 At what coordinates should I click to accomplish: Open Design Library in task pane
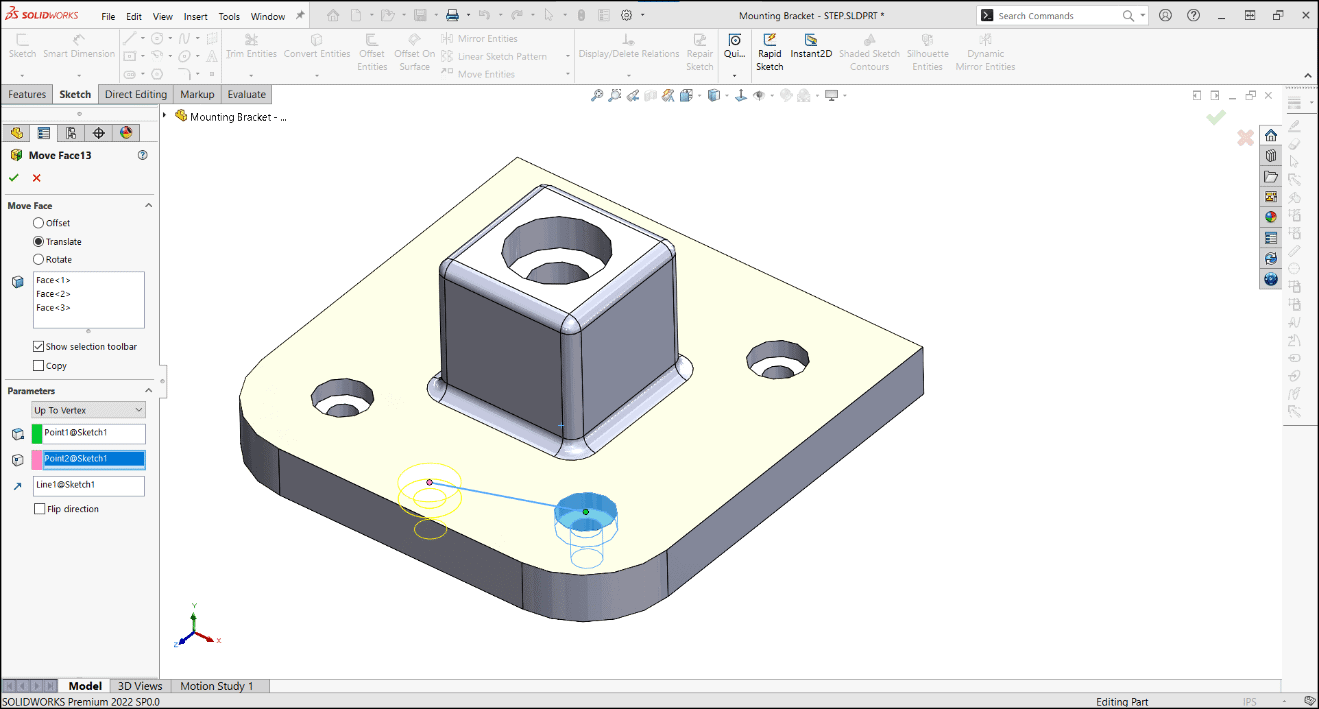click(x=1271, y=156)
